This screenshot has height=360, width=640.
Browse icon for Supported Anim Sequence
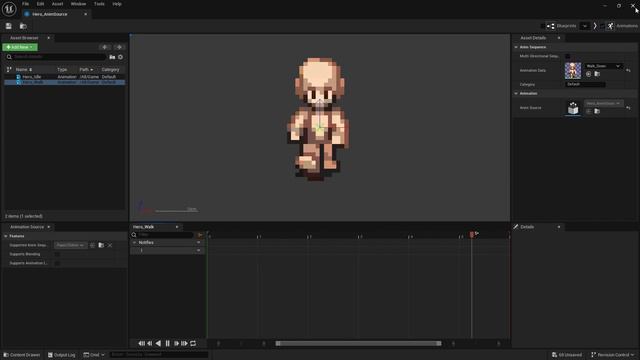[x=101, y=245]
